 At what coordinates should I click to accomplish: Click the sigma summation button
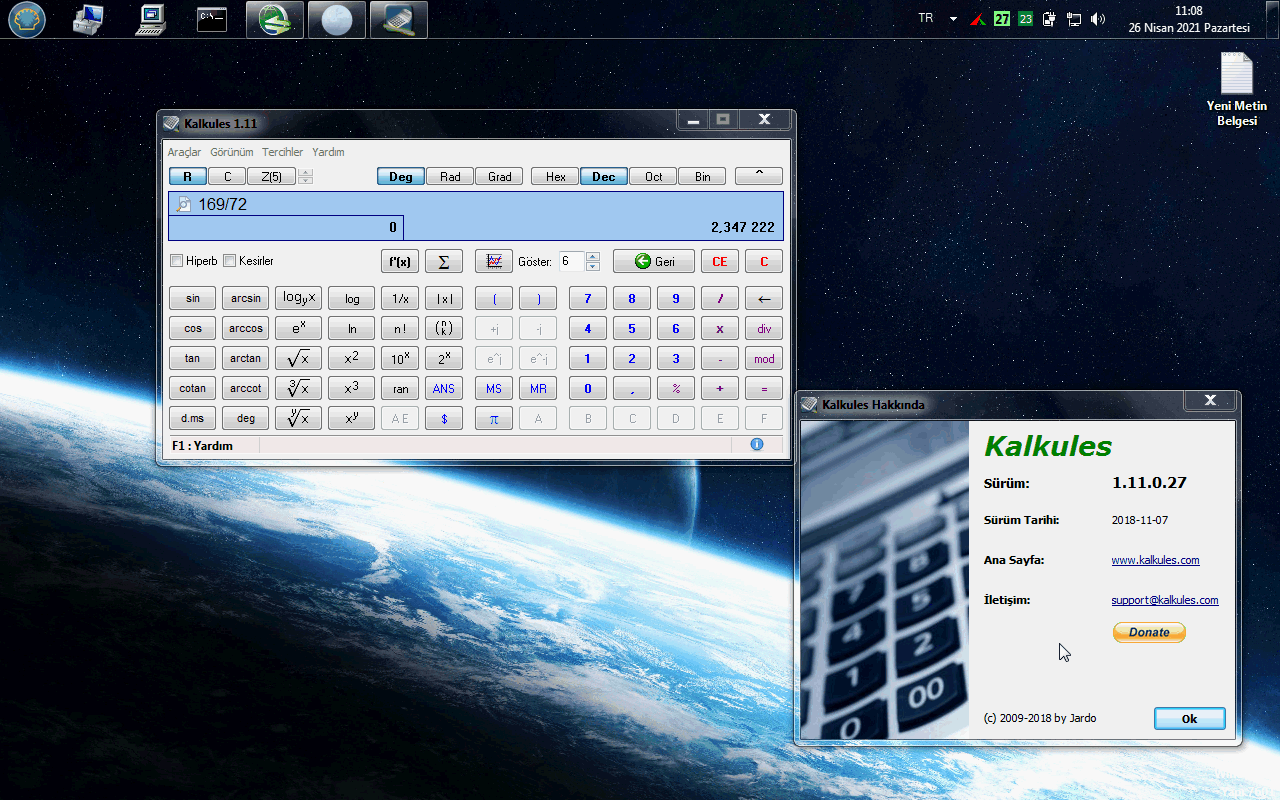(x=444, y=261)
